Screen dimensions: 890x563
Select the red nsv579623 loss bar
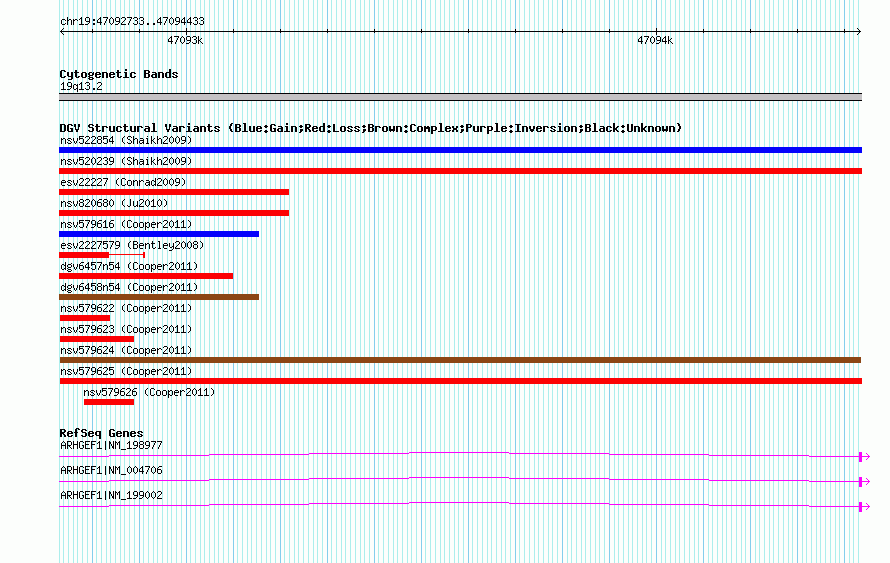click(96, 339)
